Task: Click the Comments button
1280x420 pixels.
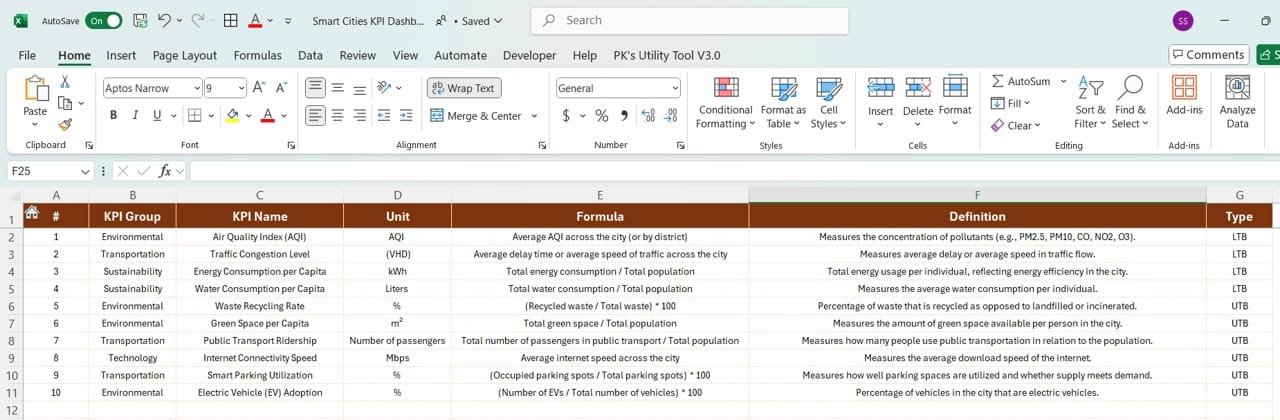Action: [1209, 55]
